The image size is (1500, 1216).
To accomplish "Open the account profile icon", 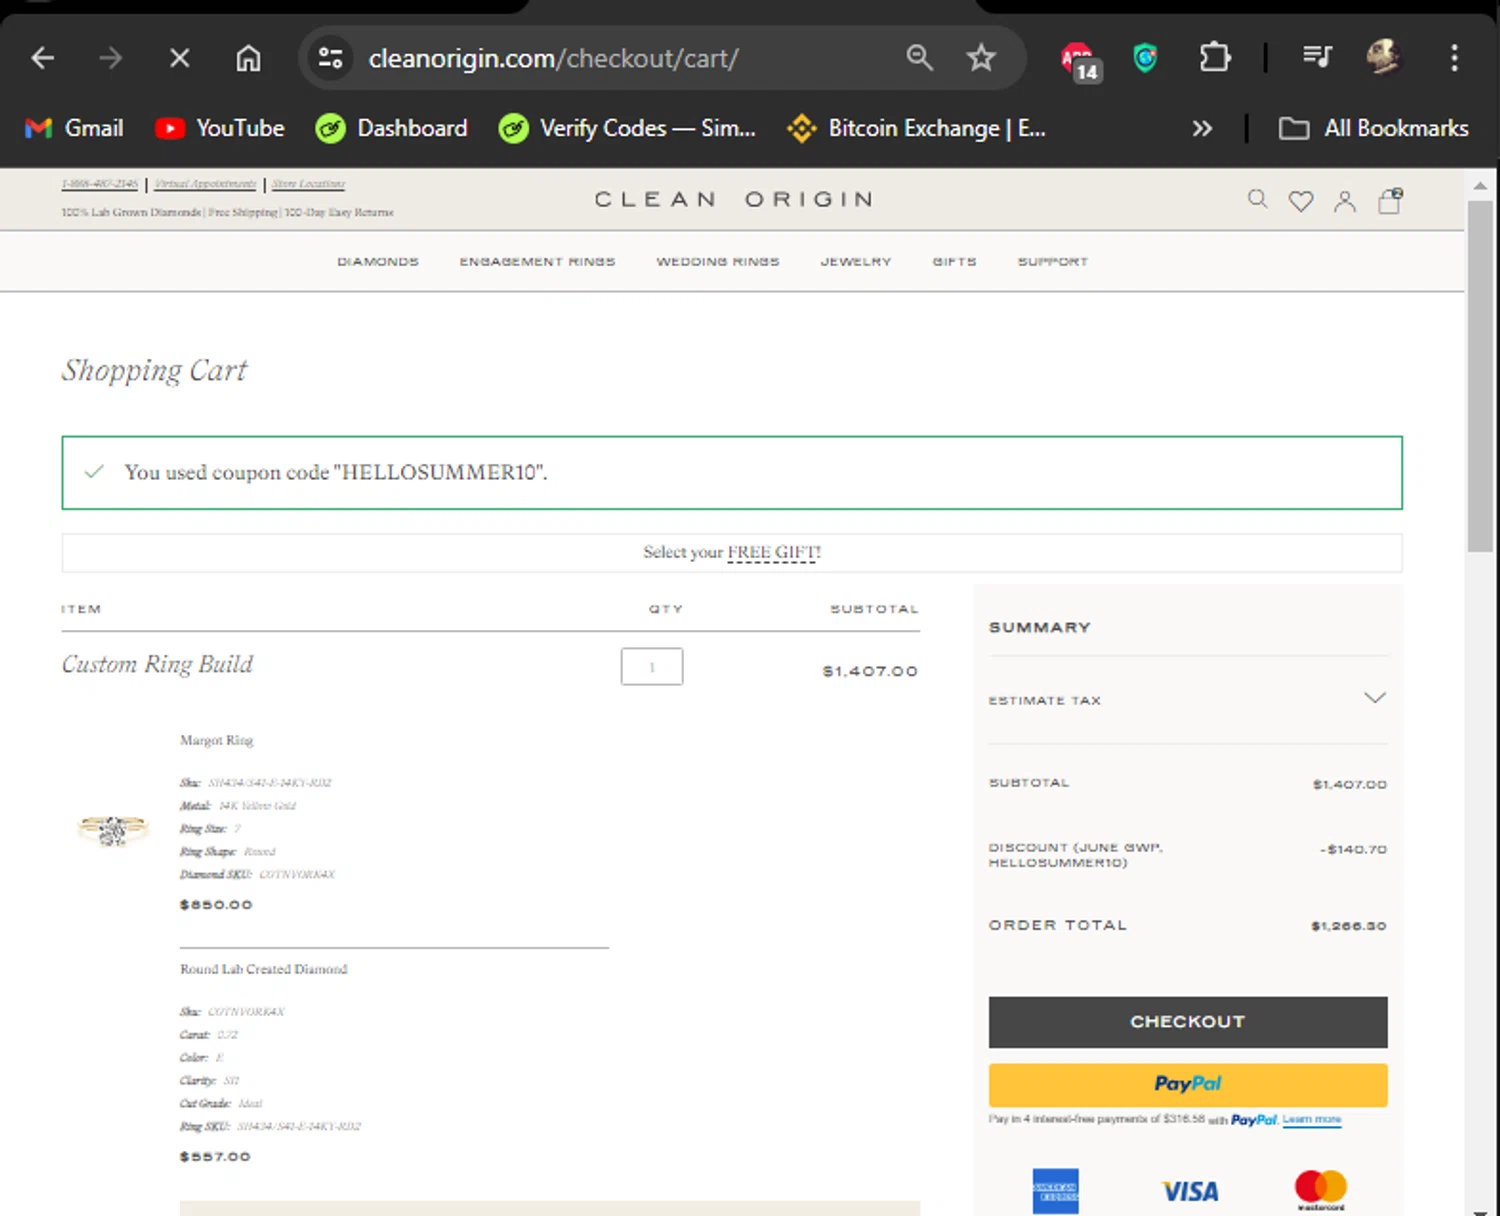I will coord(1344,201).
